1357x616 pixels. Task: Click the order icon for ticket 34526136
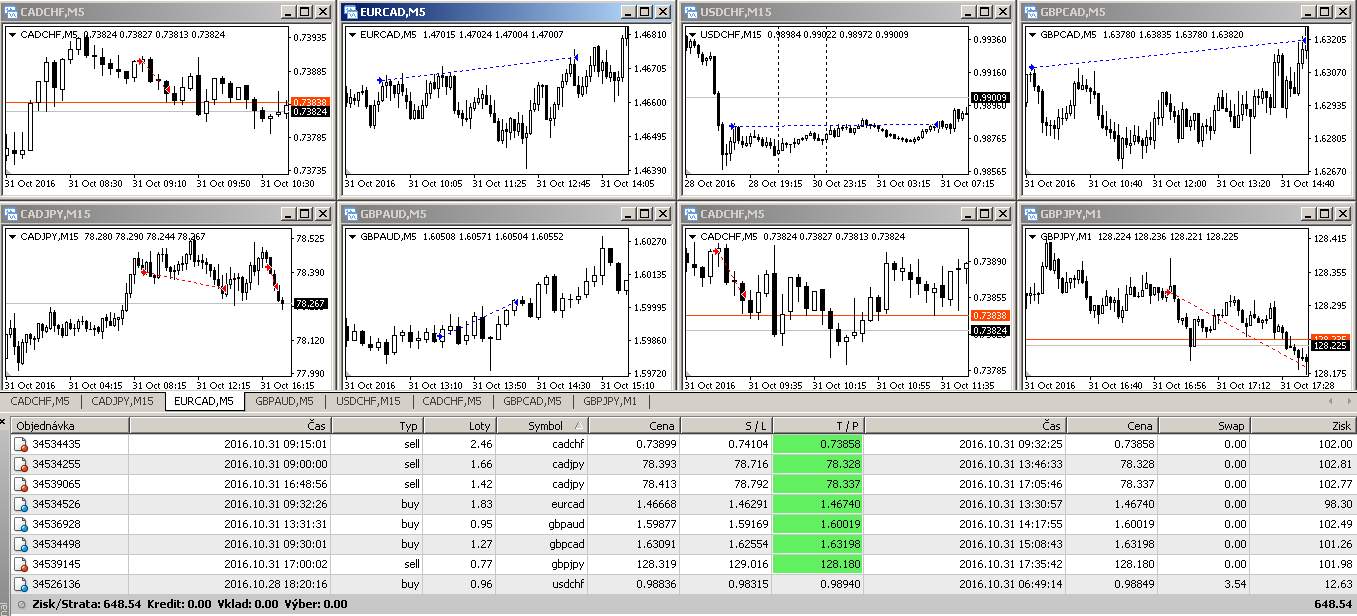pos(20,584)
